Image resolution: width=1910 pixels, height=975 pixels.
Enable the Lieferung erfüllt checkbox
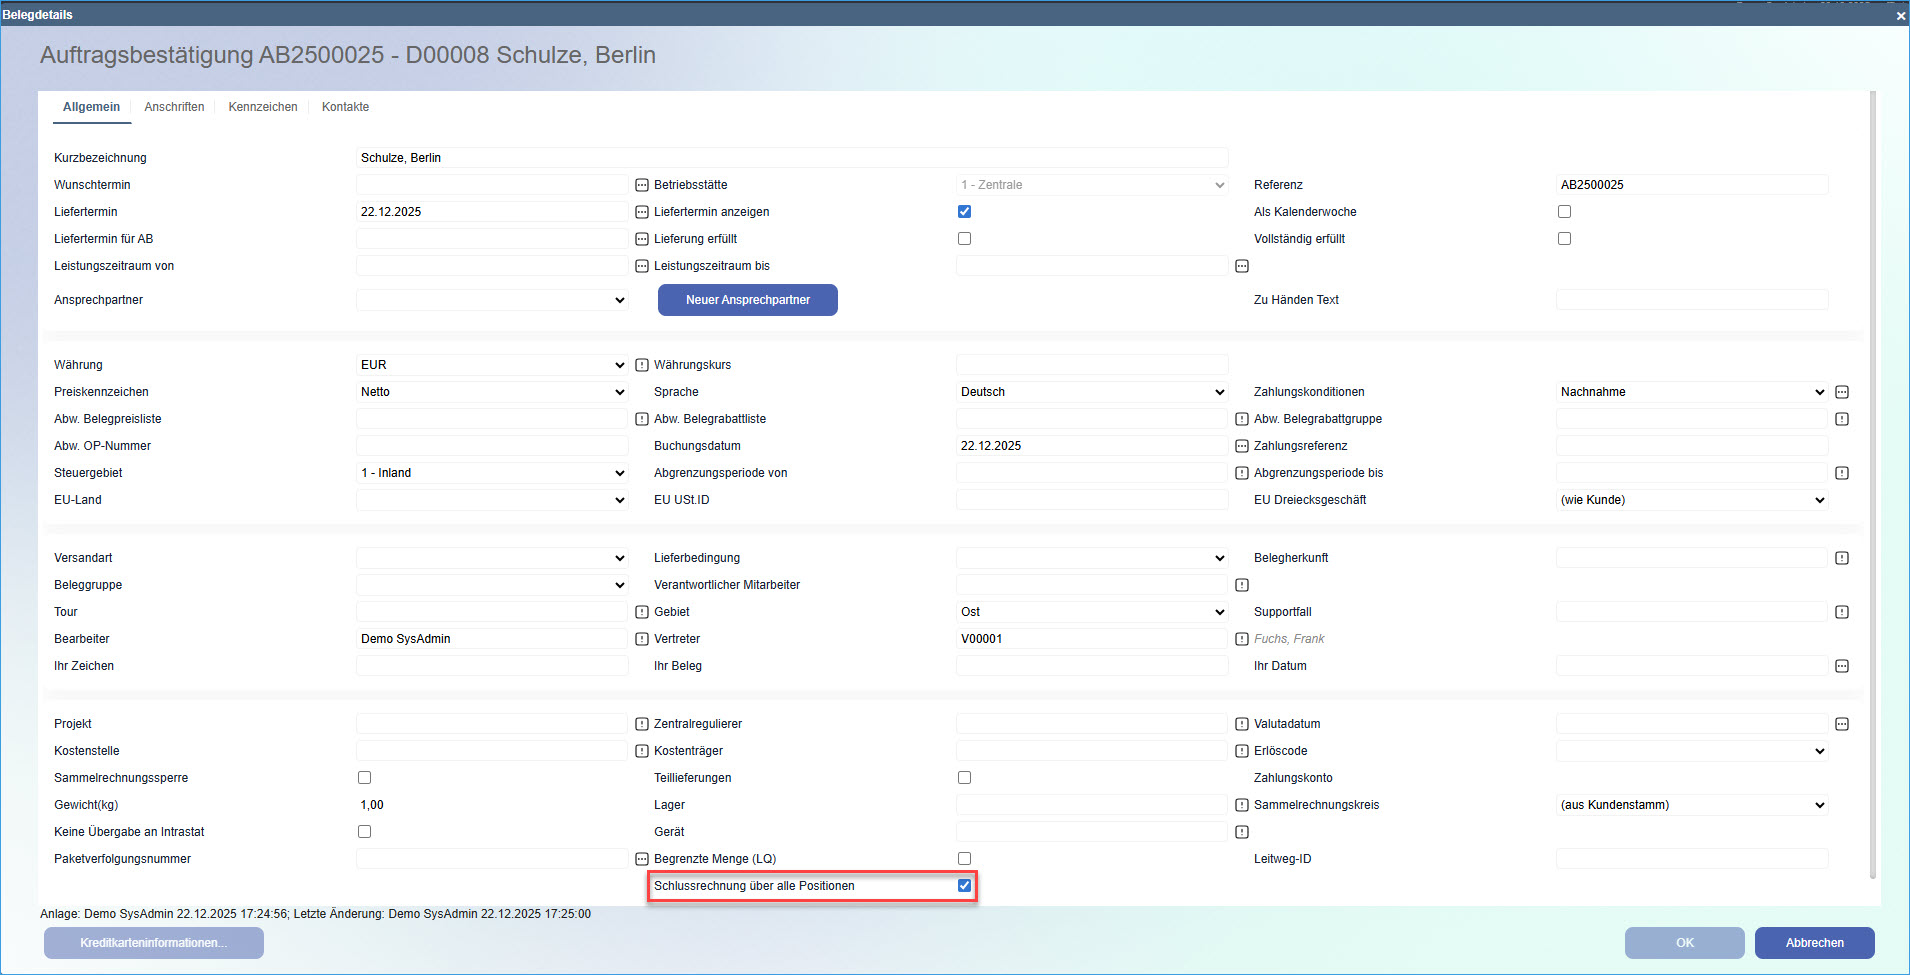click(x=964, y=238)
